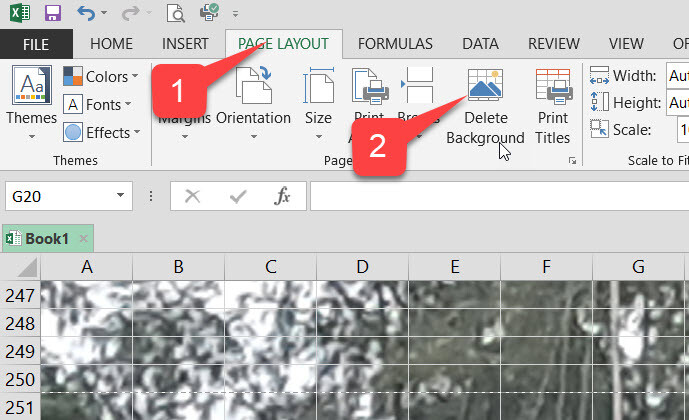Click the Save floppy disk icon
This screenshot has height=420, width=689.
point(53,13)
